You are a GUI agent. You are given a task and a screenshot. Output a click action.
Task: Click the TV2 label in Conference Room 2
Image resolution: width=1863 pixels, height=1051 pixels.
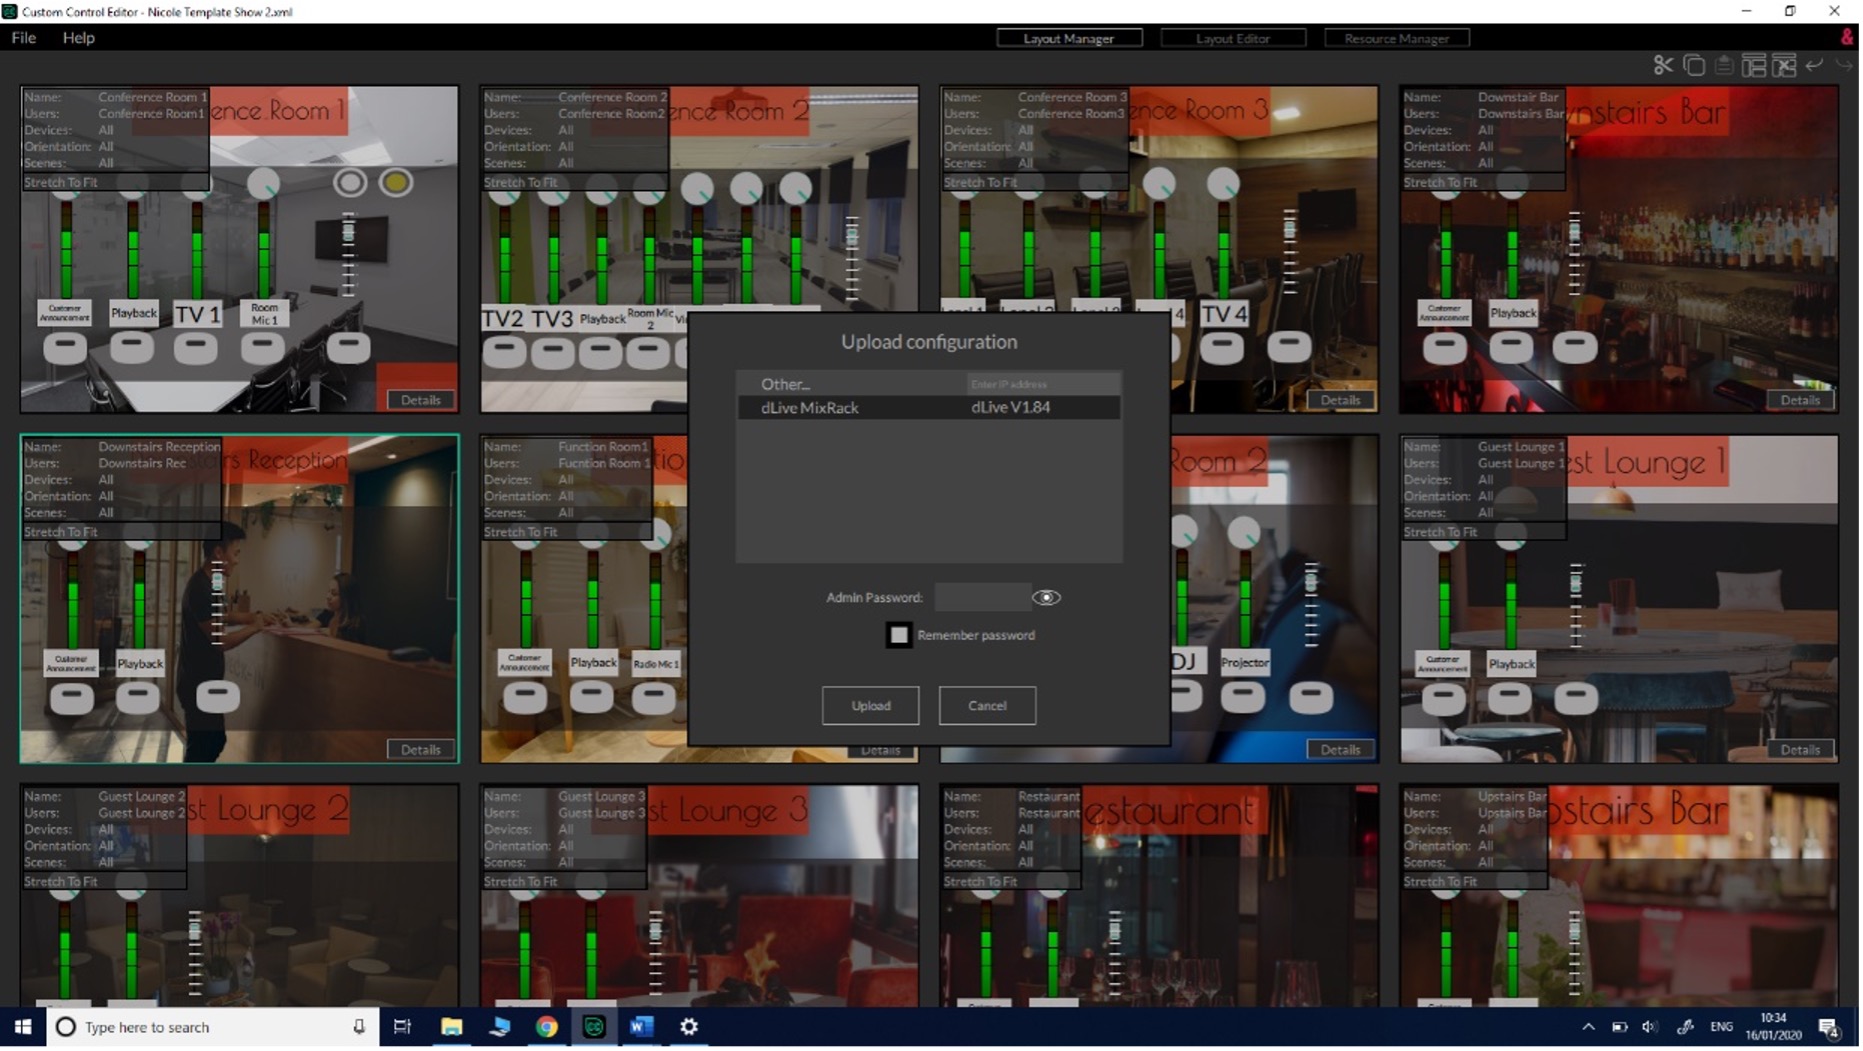503,320
